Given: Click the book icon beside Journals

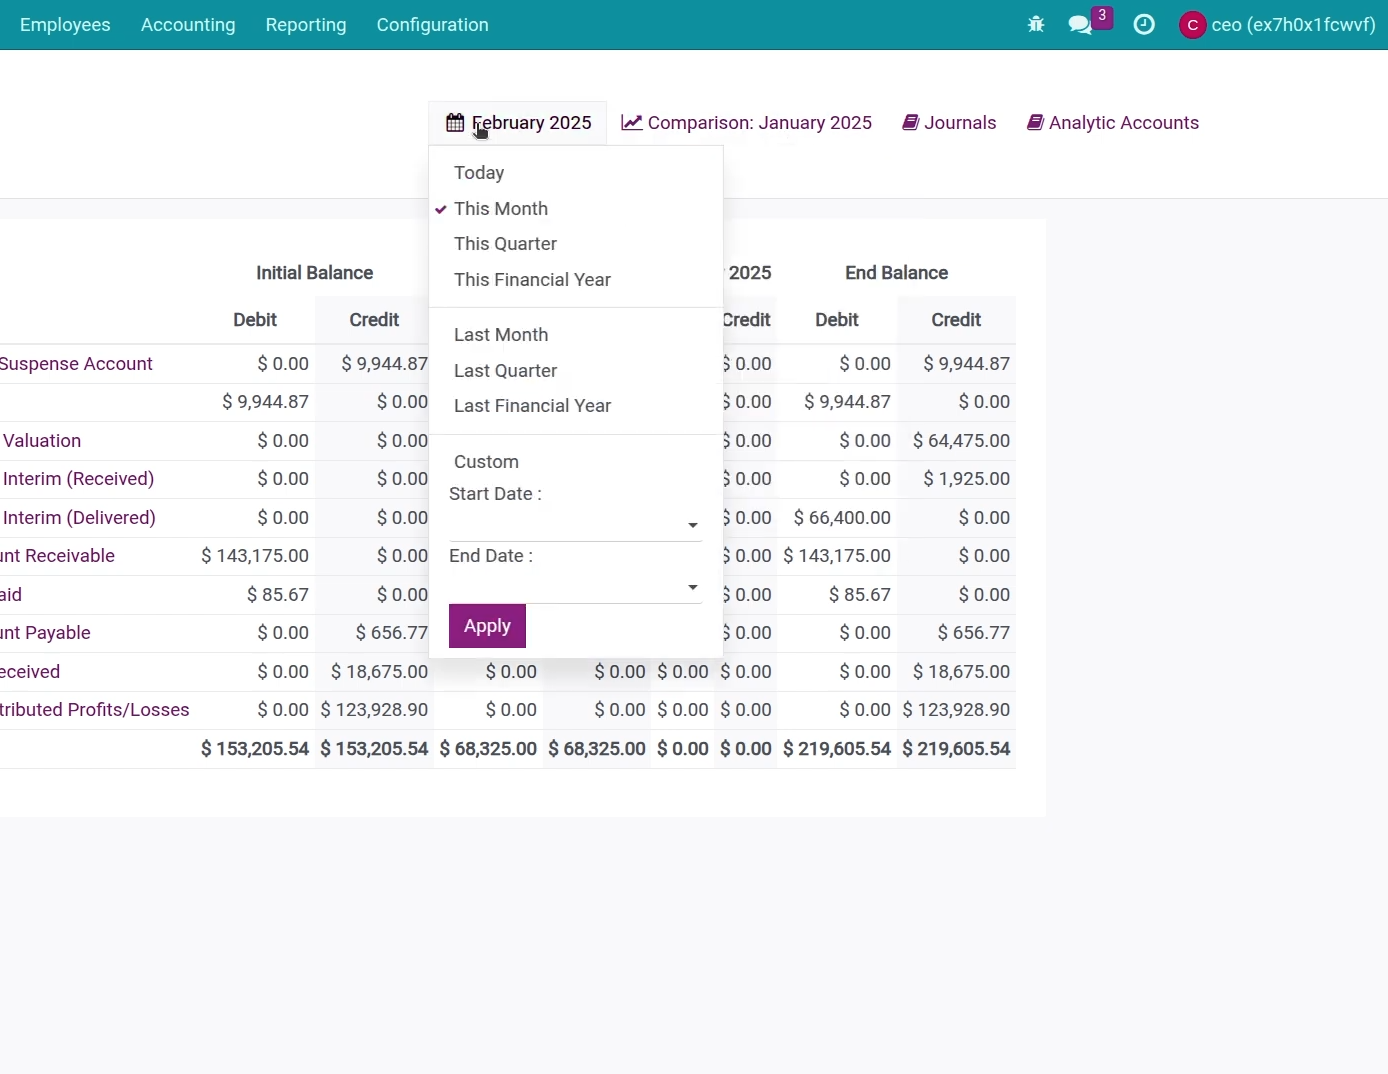Looking at the screenshot, I should [911, 123].
